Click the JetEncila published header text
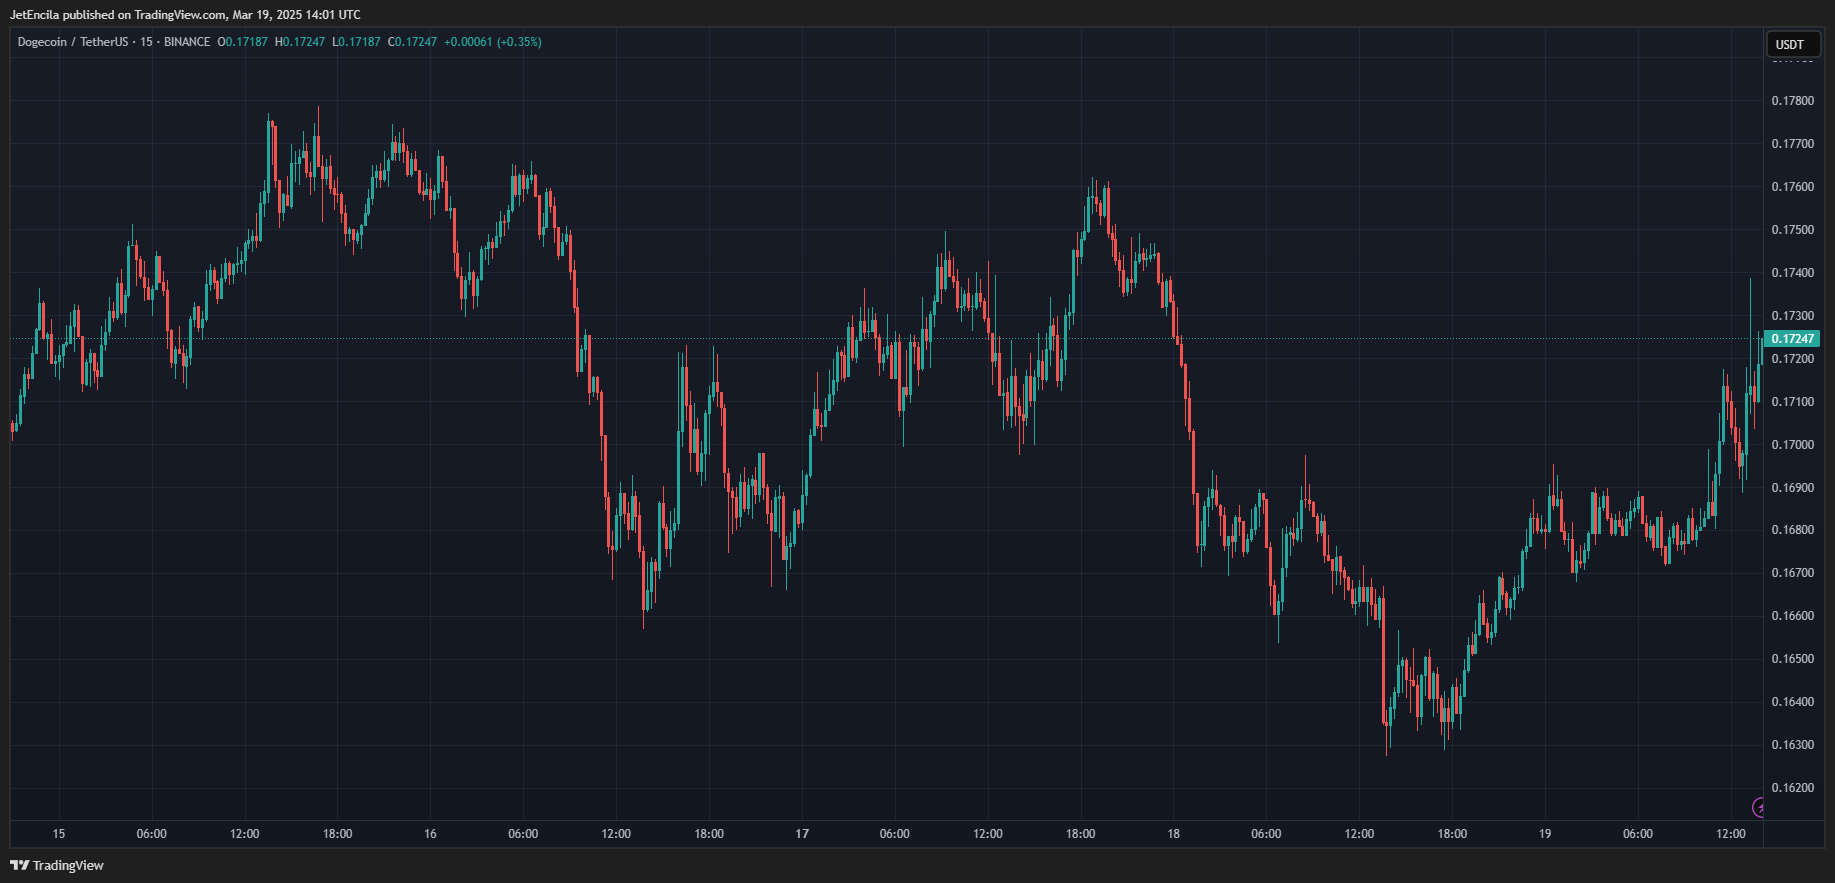This screenshot has width=1835, height=883. coord(185,15)
